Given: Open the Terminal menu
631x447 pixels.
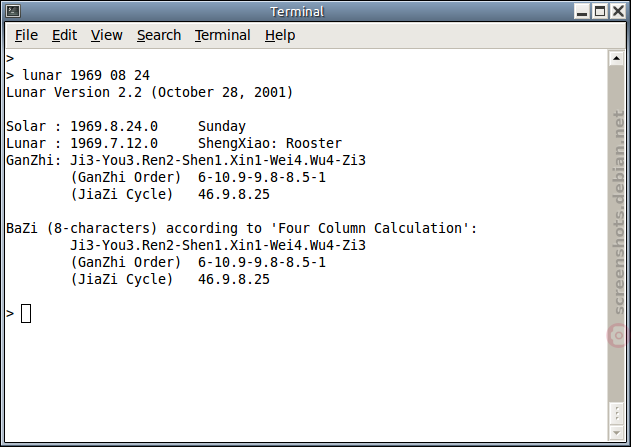Looking at the screenshot, I should 223,35.
